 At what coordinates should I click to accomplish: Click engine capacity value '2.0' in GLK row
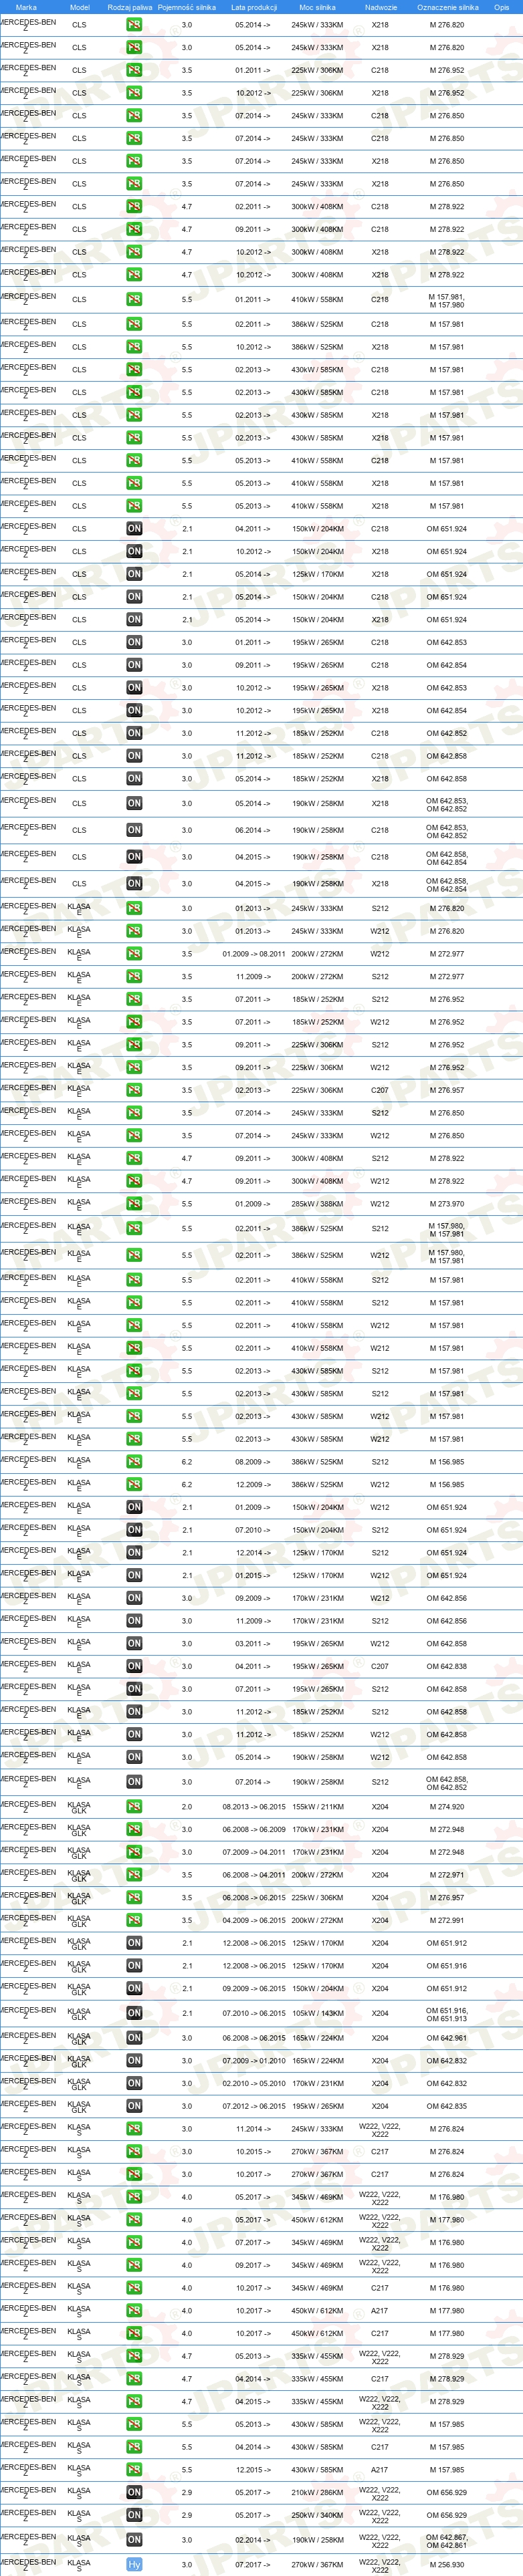[x=187, y=1806]
